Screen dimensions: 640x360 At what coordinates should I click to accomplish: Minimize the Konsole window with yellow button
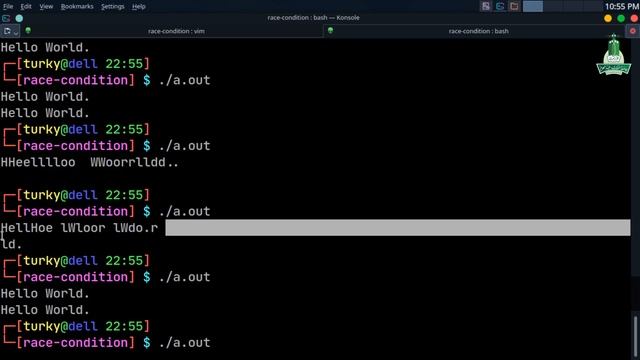[x=608, y=18]
